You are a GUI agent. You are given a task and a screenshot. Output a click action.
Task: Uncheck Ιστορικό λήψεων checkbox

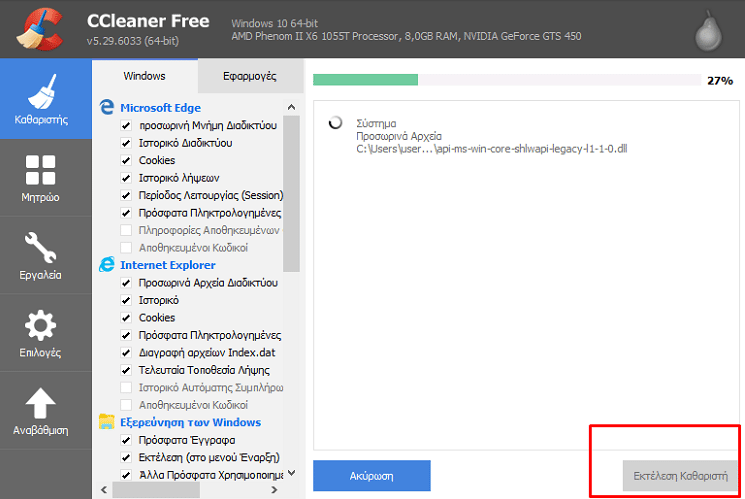tap(126, 178)
